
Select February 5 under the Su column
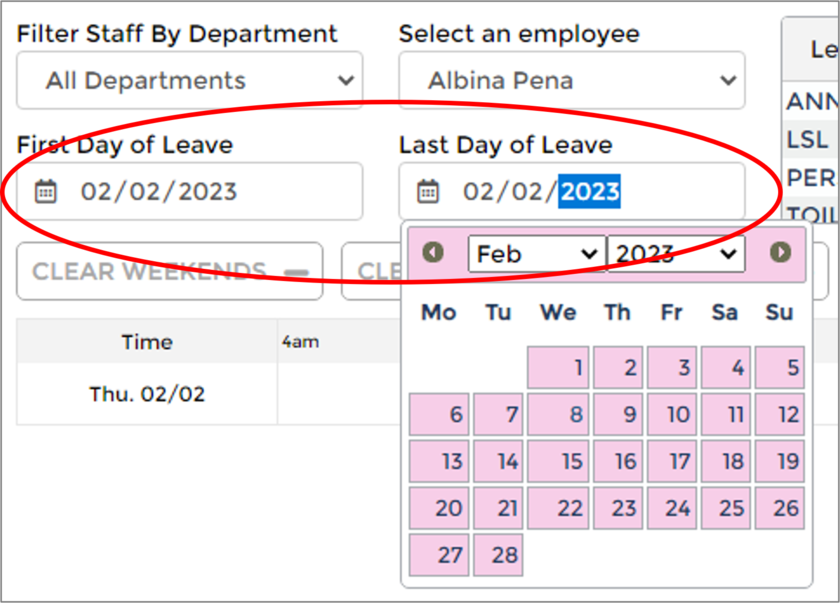pyautogui.click(x=779, y=366)
